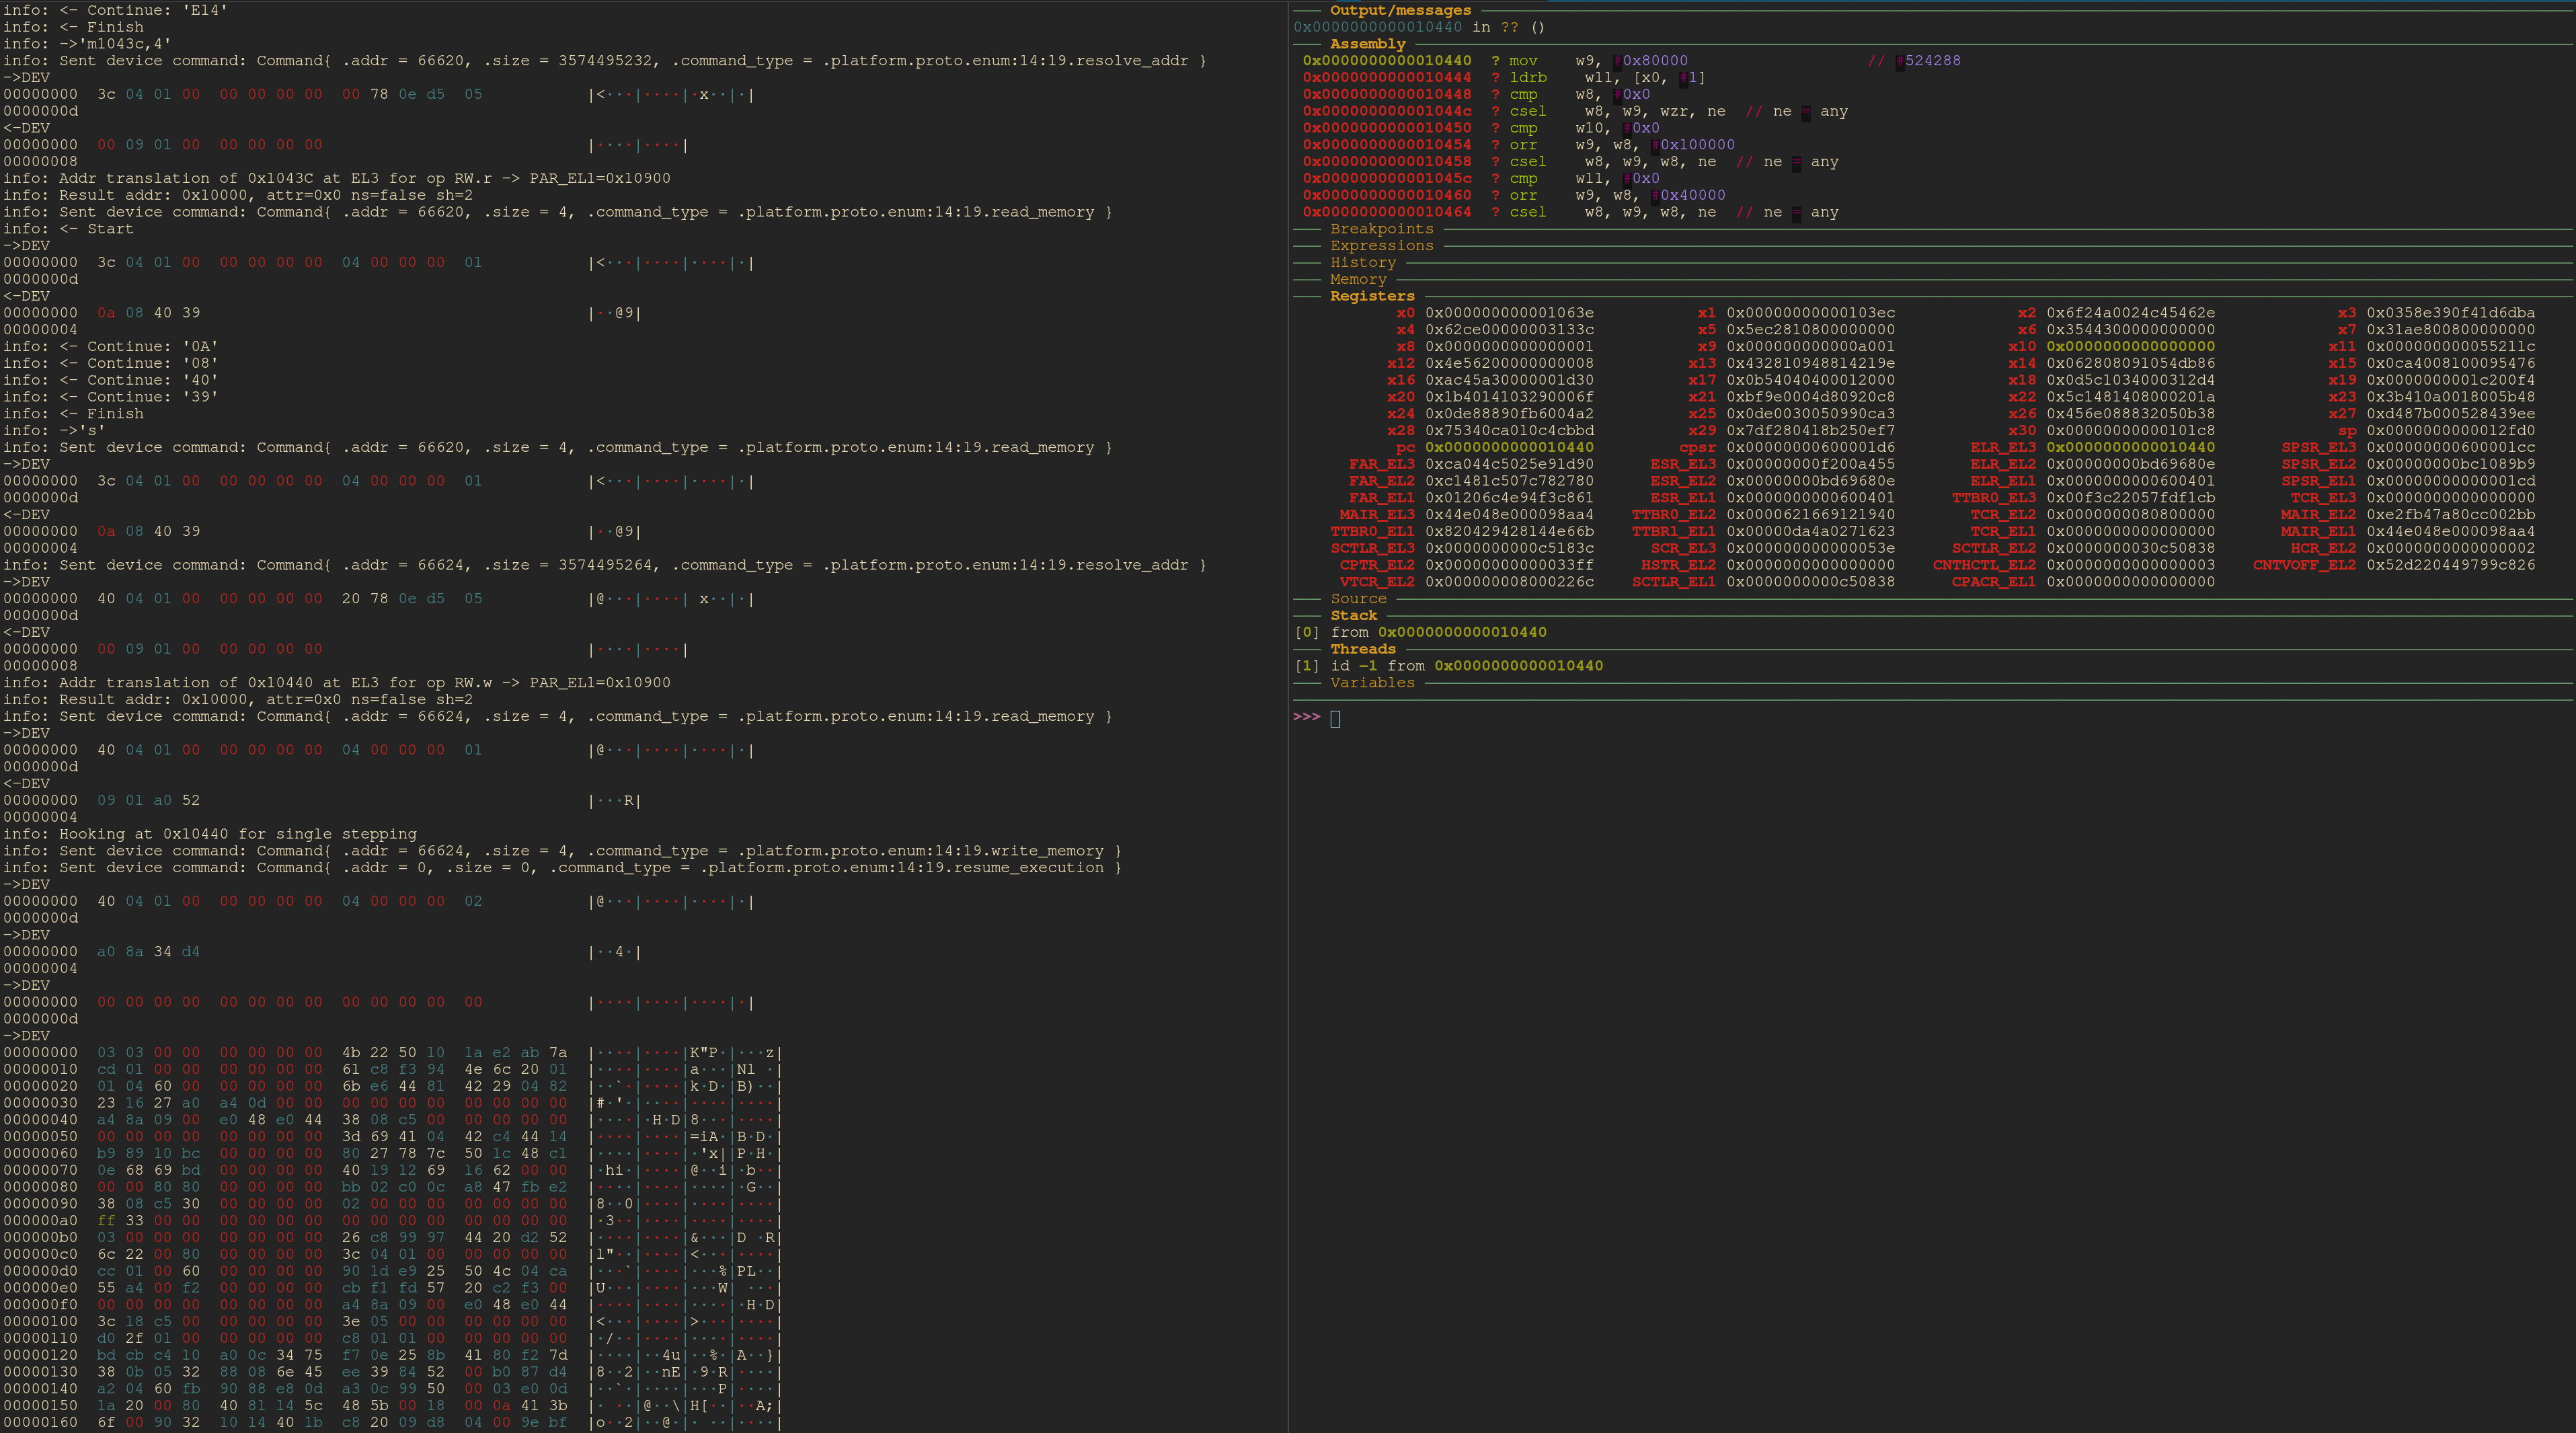Select the '// #524288' assembly comment

1914,61
